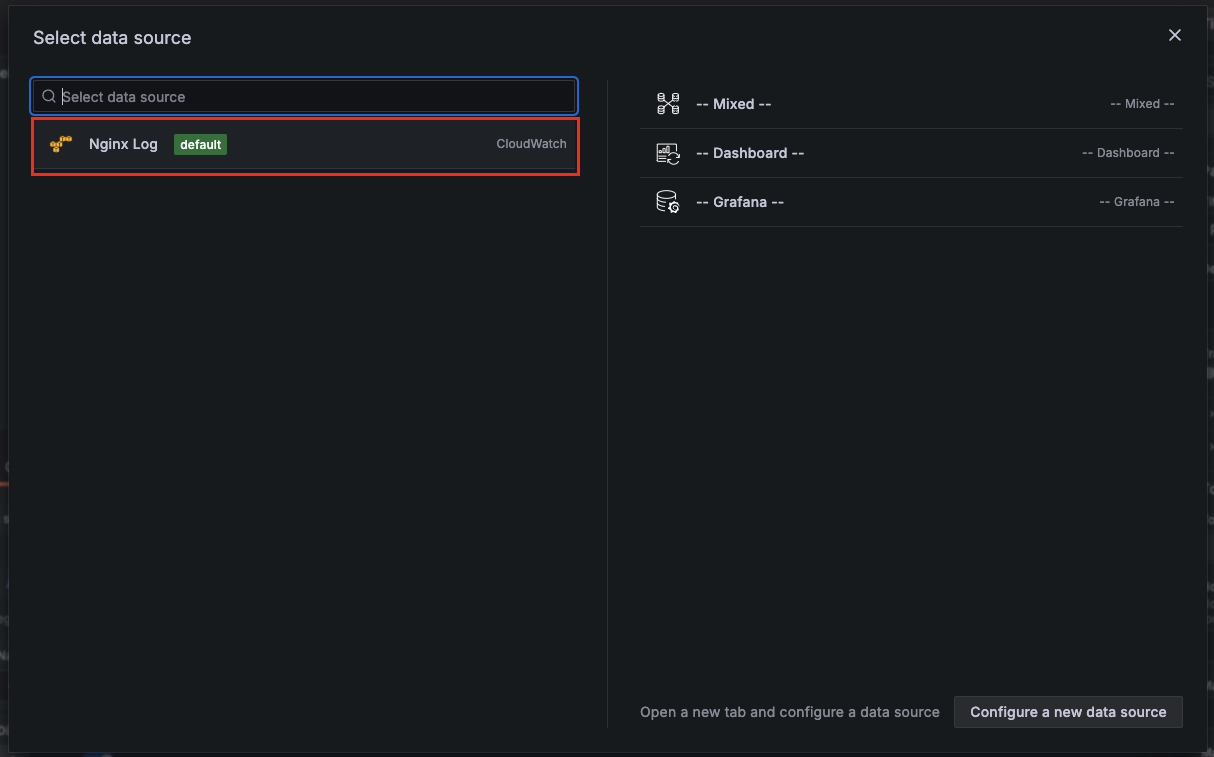Choose the -- Grafana -- data source
Viewport: 1214px width, 757px height.
tap(911, 202)
